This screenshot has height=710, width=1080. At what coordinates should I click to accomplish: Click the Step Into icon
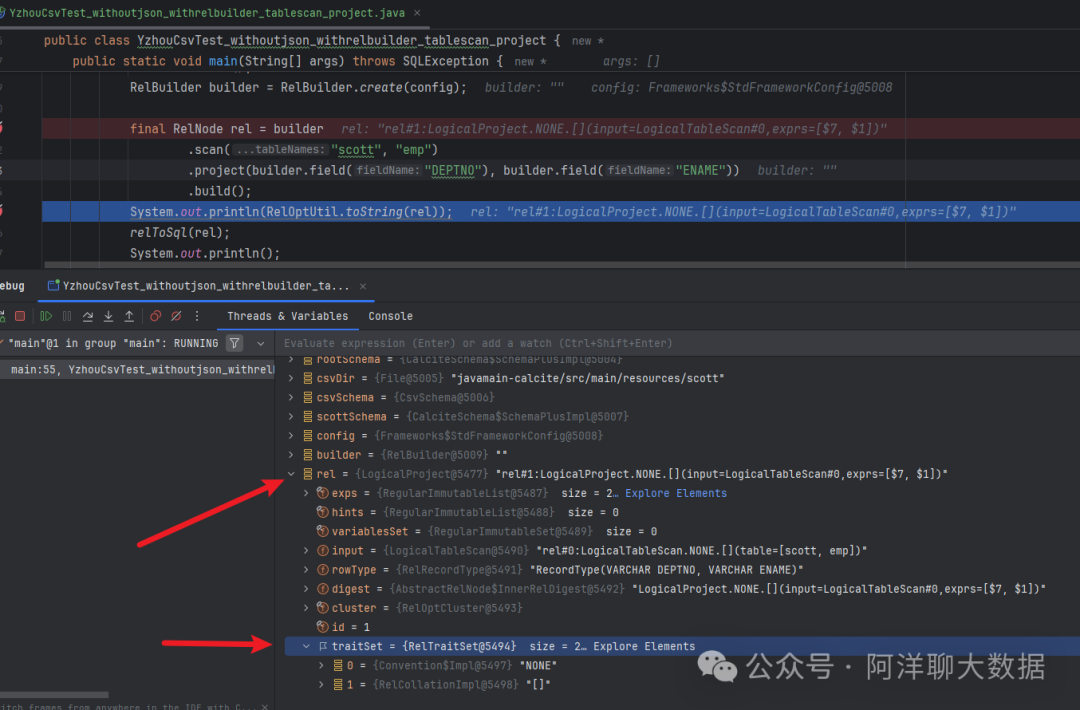(108, 316)
